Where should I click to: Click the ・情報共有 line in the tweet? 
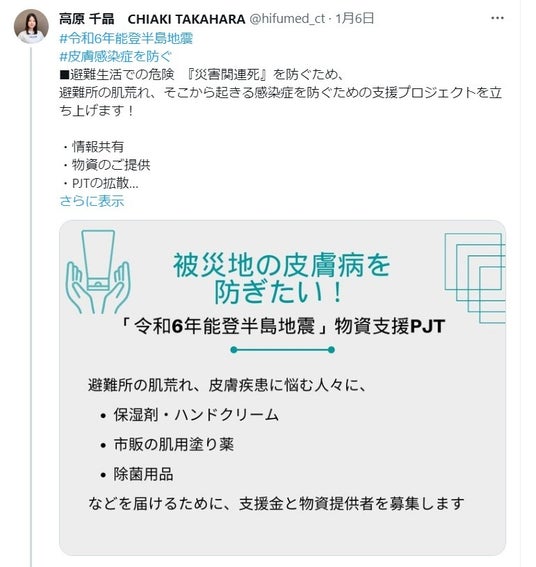click(x=92, y=147)
